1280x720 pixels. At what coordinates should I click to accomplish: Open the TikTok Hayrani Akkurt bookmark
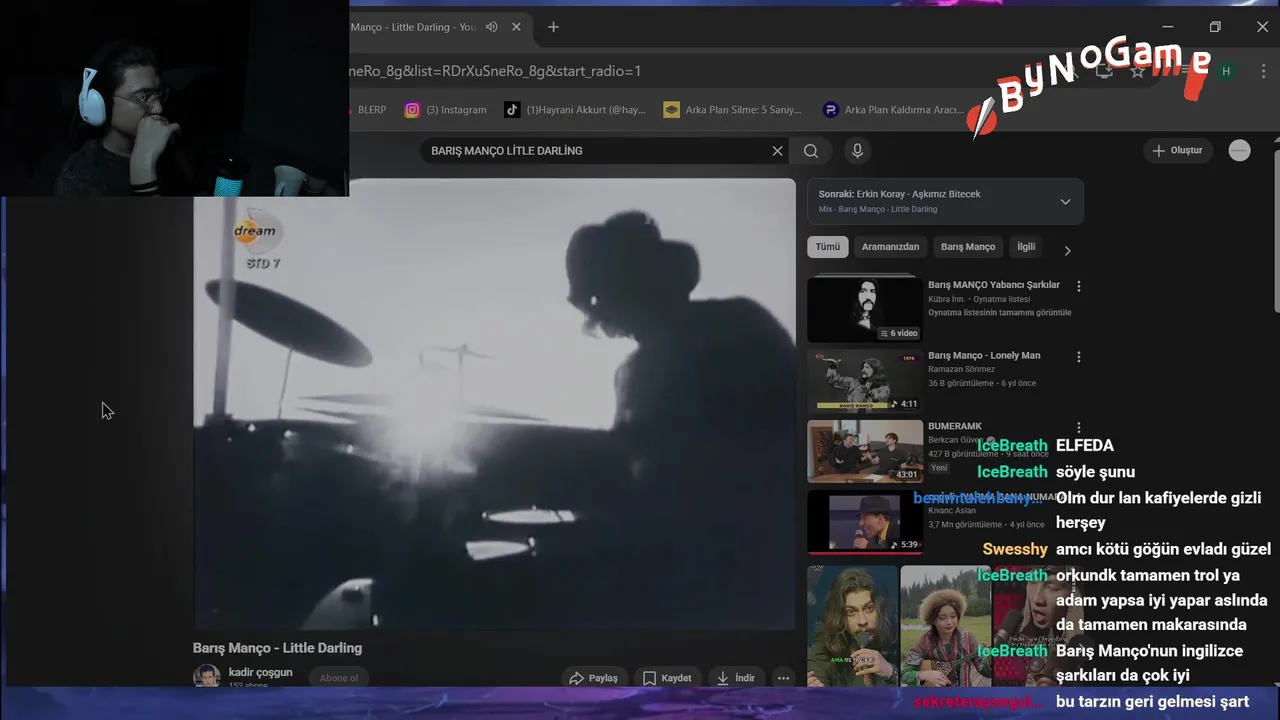tap(575, 110)
